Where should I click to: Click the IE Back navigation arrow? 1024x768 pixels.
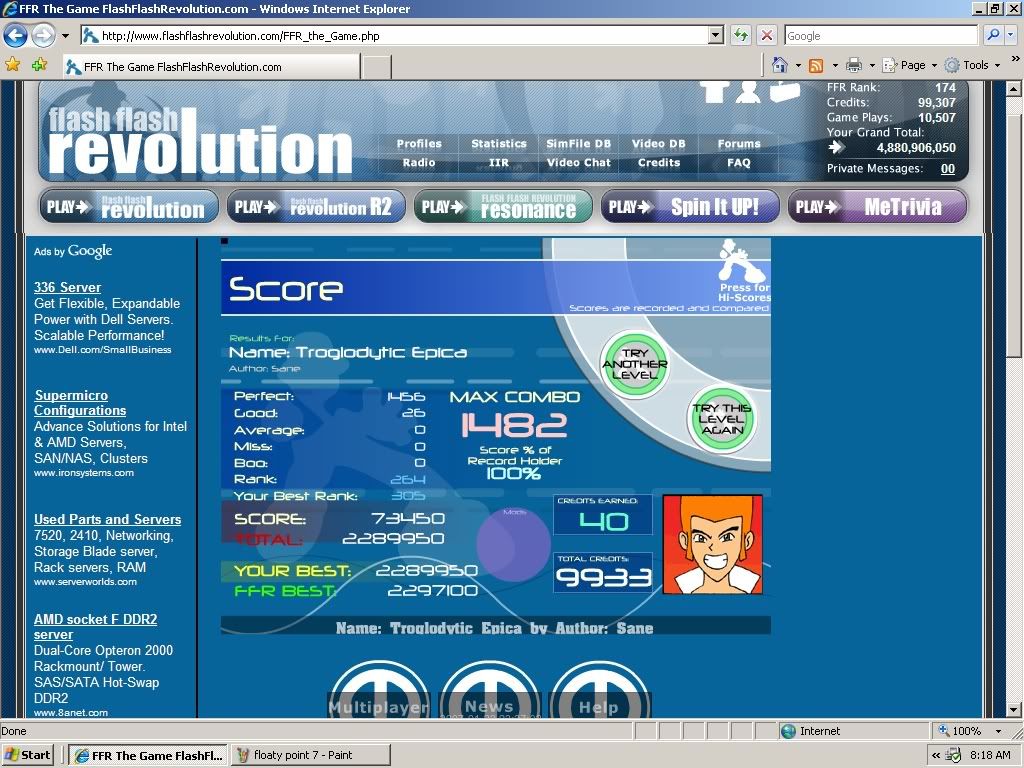coord(15,36)
